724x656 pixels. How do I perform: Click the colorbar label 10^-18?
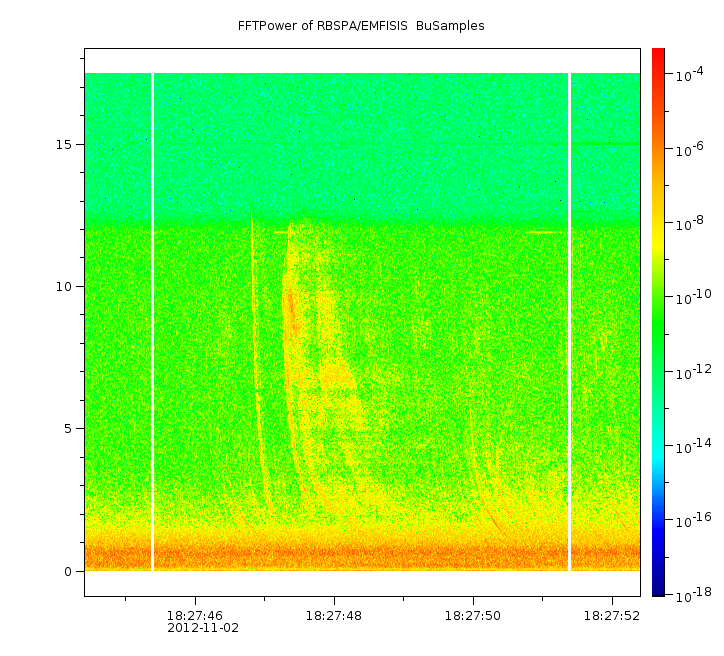[x=693, y=596]
